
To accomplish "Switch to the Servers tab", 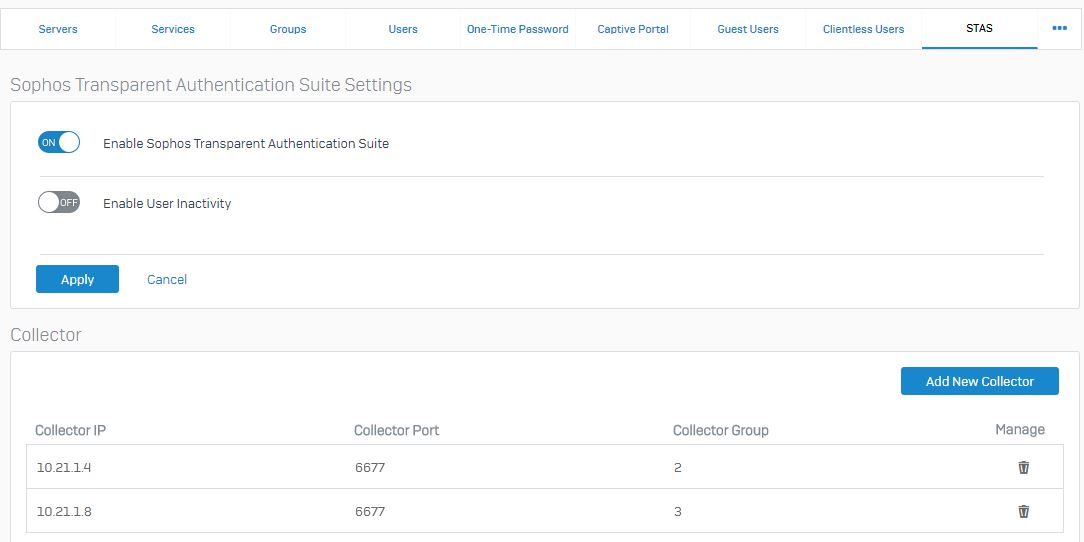I will (58, 29).
